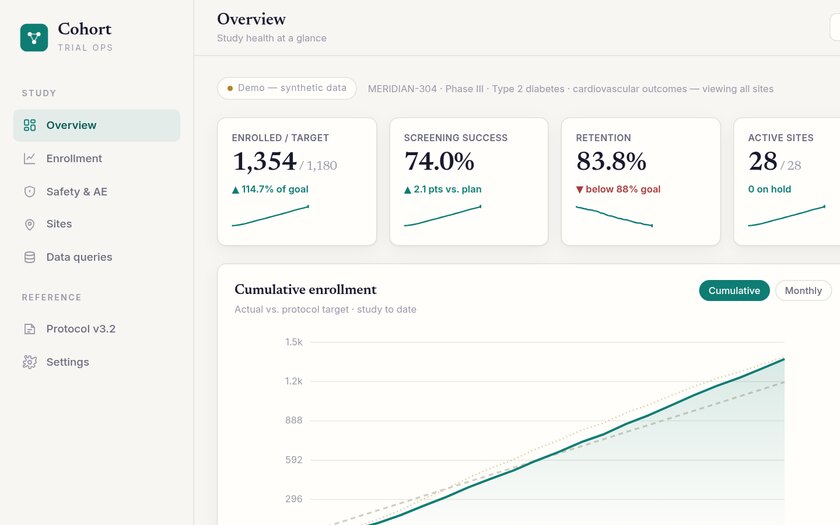Open the Overview page in sidebar
The width and height of the screenshot is (840, 525).
point(96,125)
